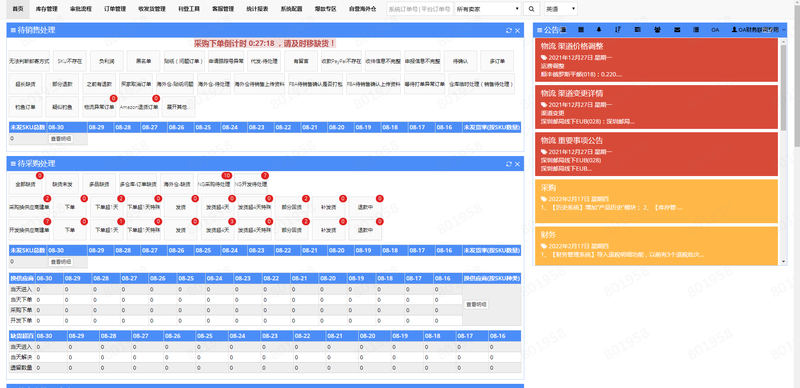Image resolution: width=800 pixels, height=388 pixels.
Task: Click the 超长缺货 button
Action: (x=26, y=84)
